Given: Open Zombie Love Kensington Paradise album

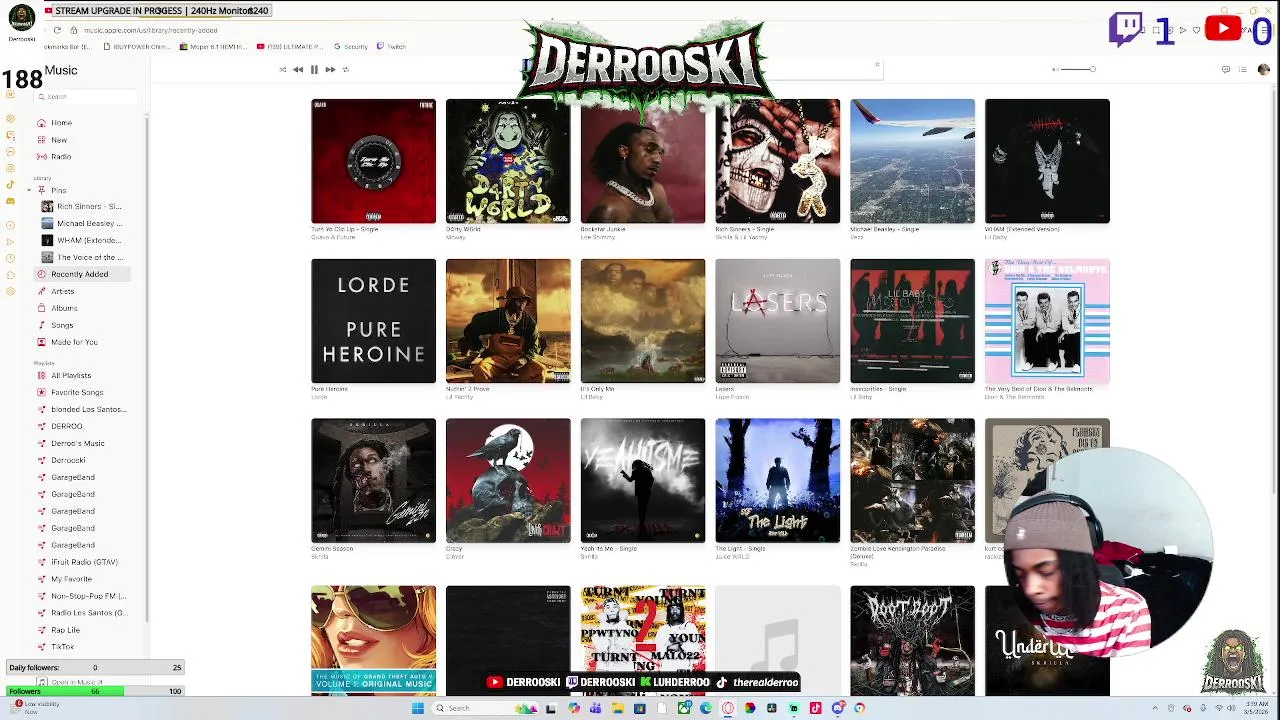Looking at the screenshot, I should [912, 481].
